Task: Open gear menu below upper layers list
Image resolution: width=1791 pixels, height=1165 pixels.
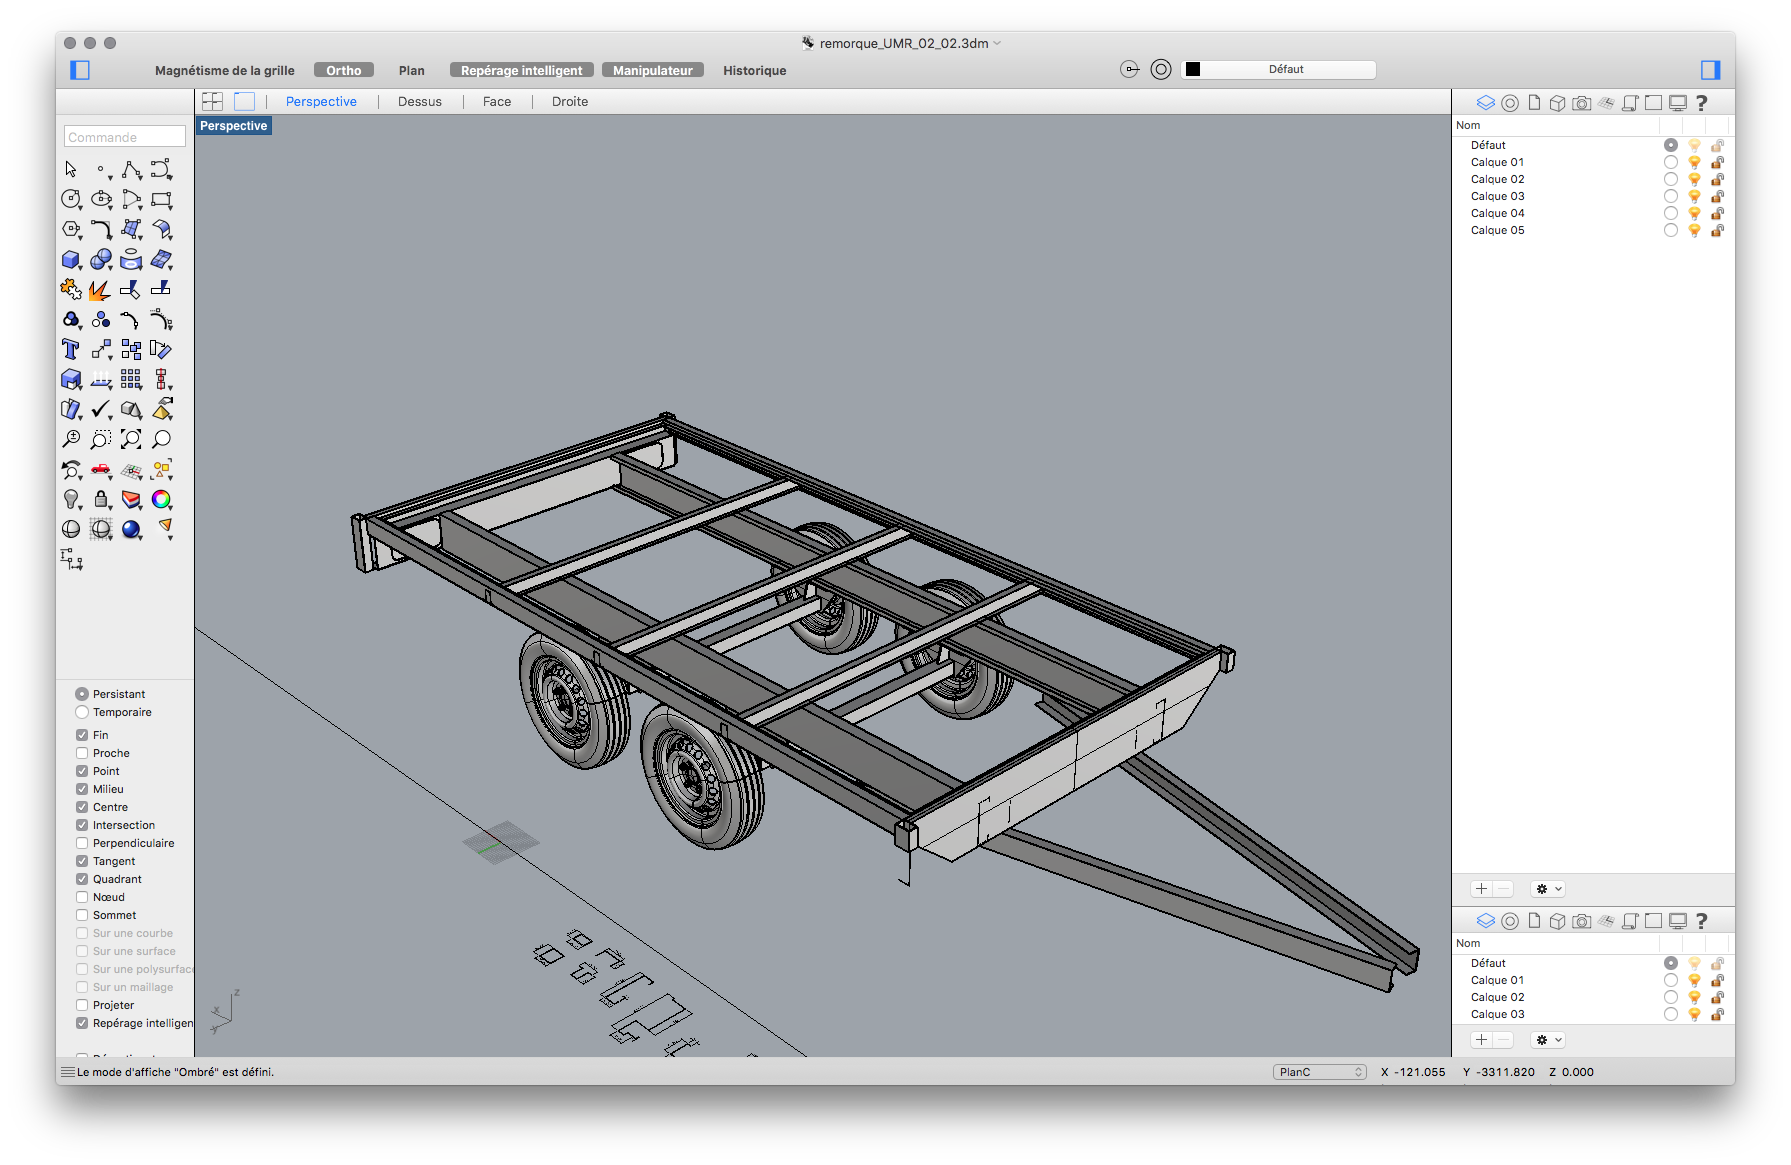Action: click(x=1547, y=889)
